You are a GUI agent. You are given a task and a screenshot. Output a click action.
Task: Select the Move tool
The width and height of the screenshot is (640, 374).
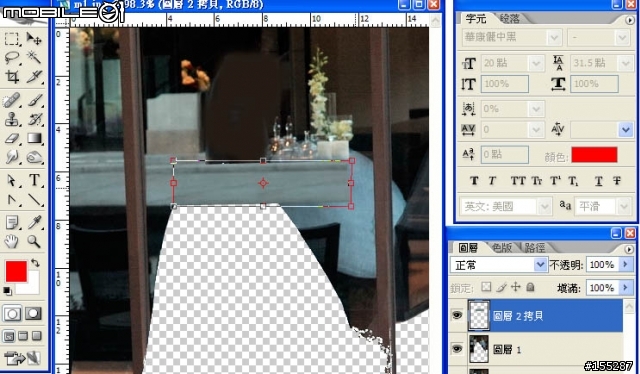click(34, 39)
